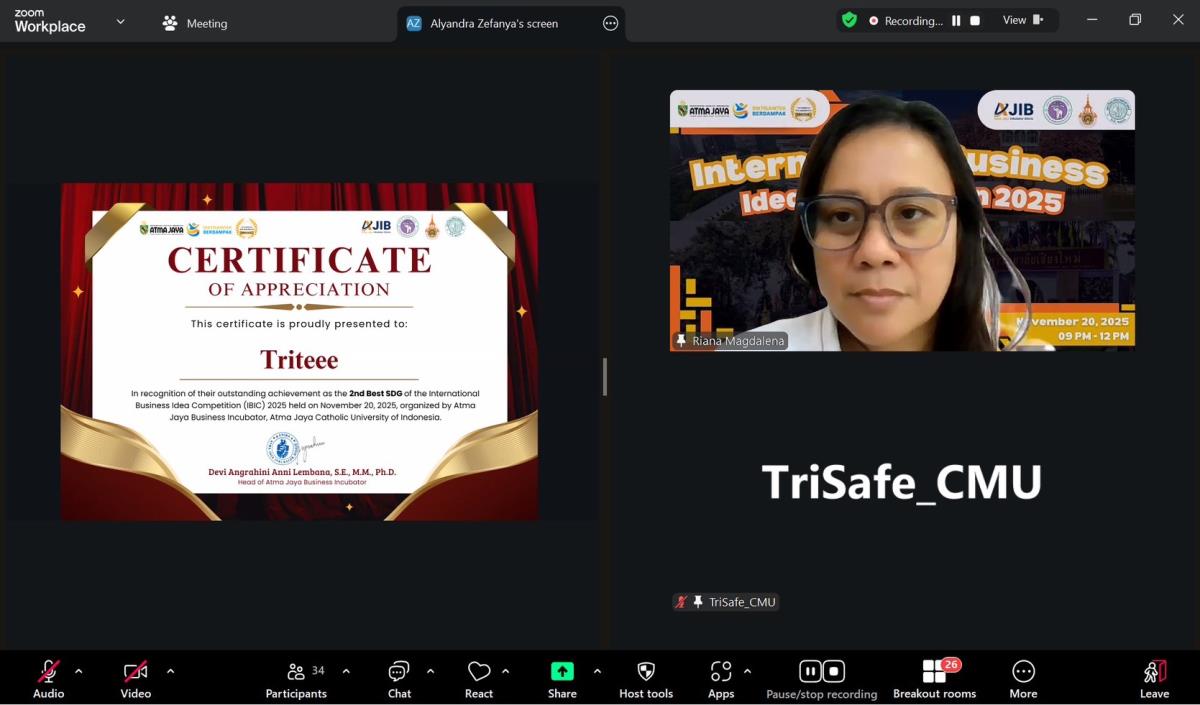Click the divider handle between panels
Screen dimensions: 1200x705
(605, 377)
